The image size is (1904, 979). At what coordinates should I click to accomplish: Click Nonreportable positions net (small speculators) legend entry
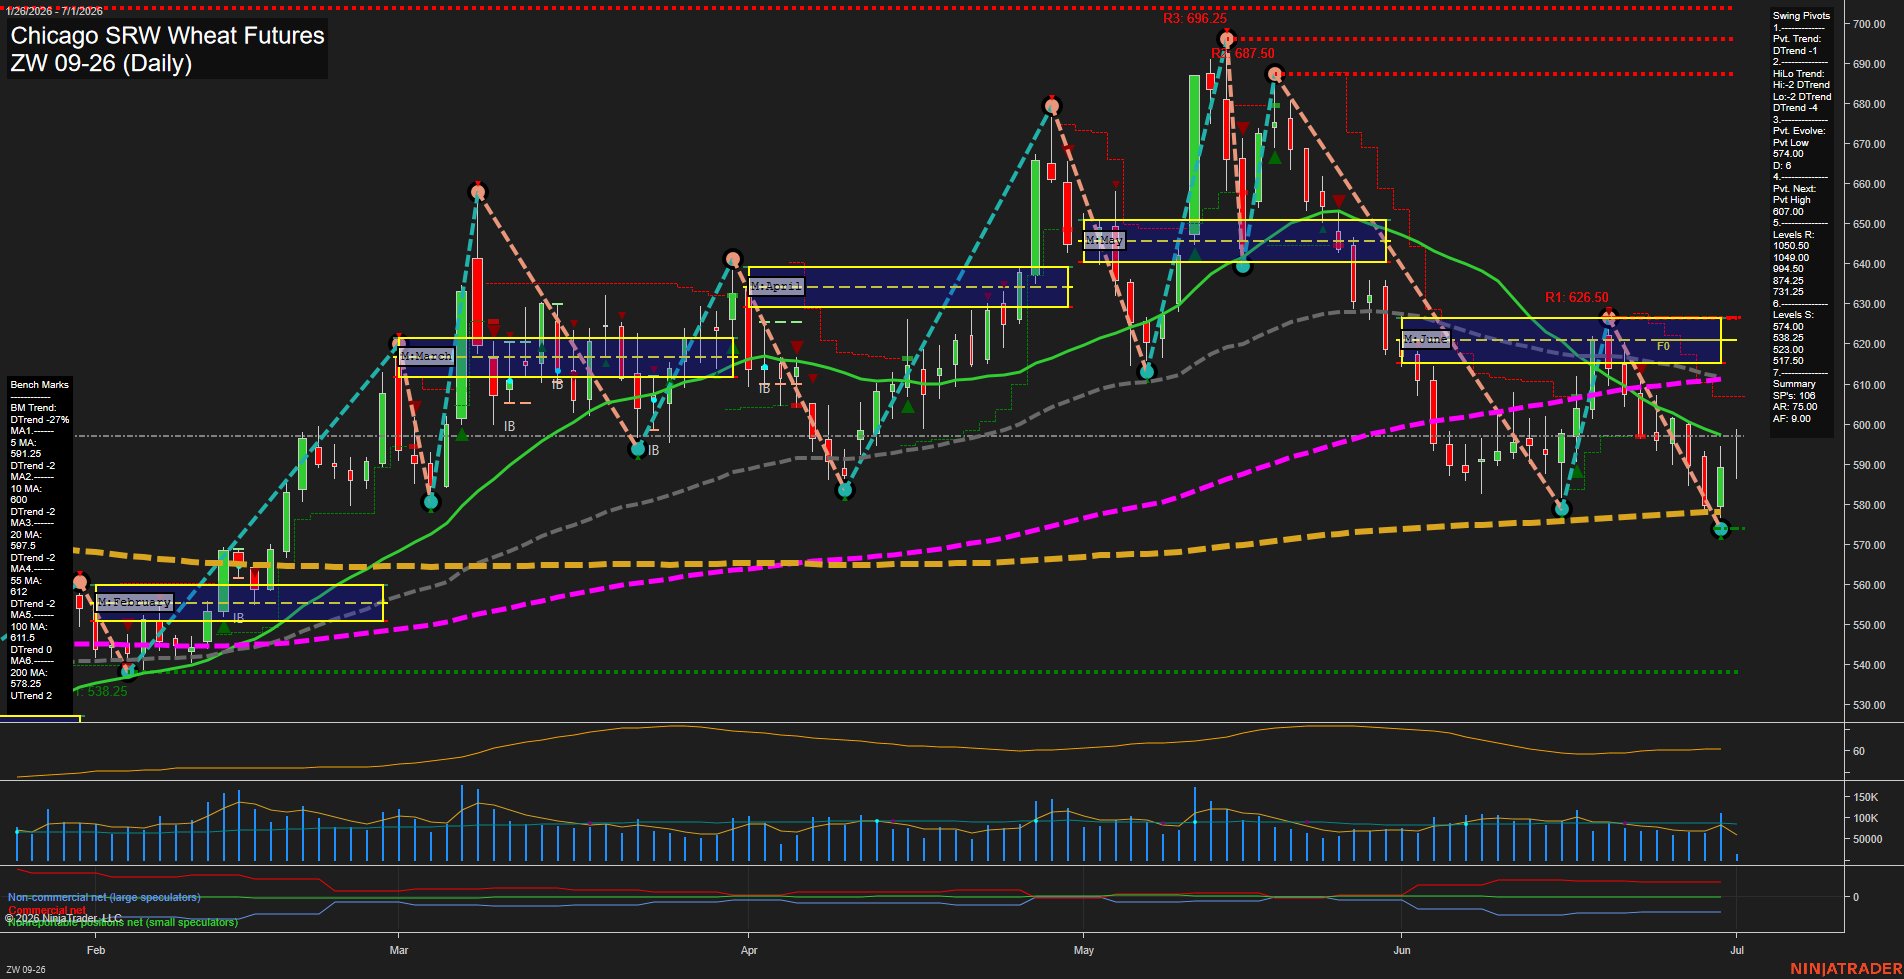point(123,922)
